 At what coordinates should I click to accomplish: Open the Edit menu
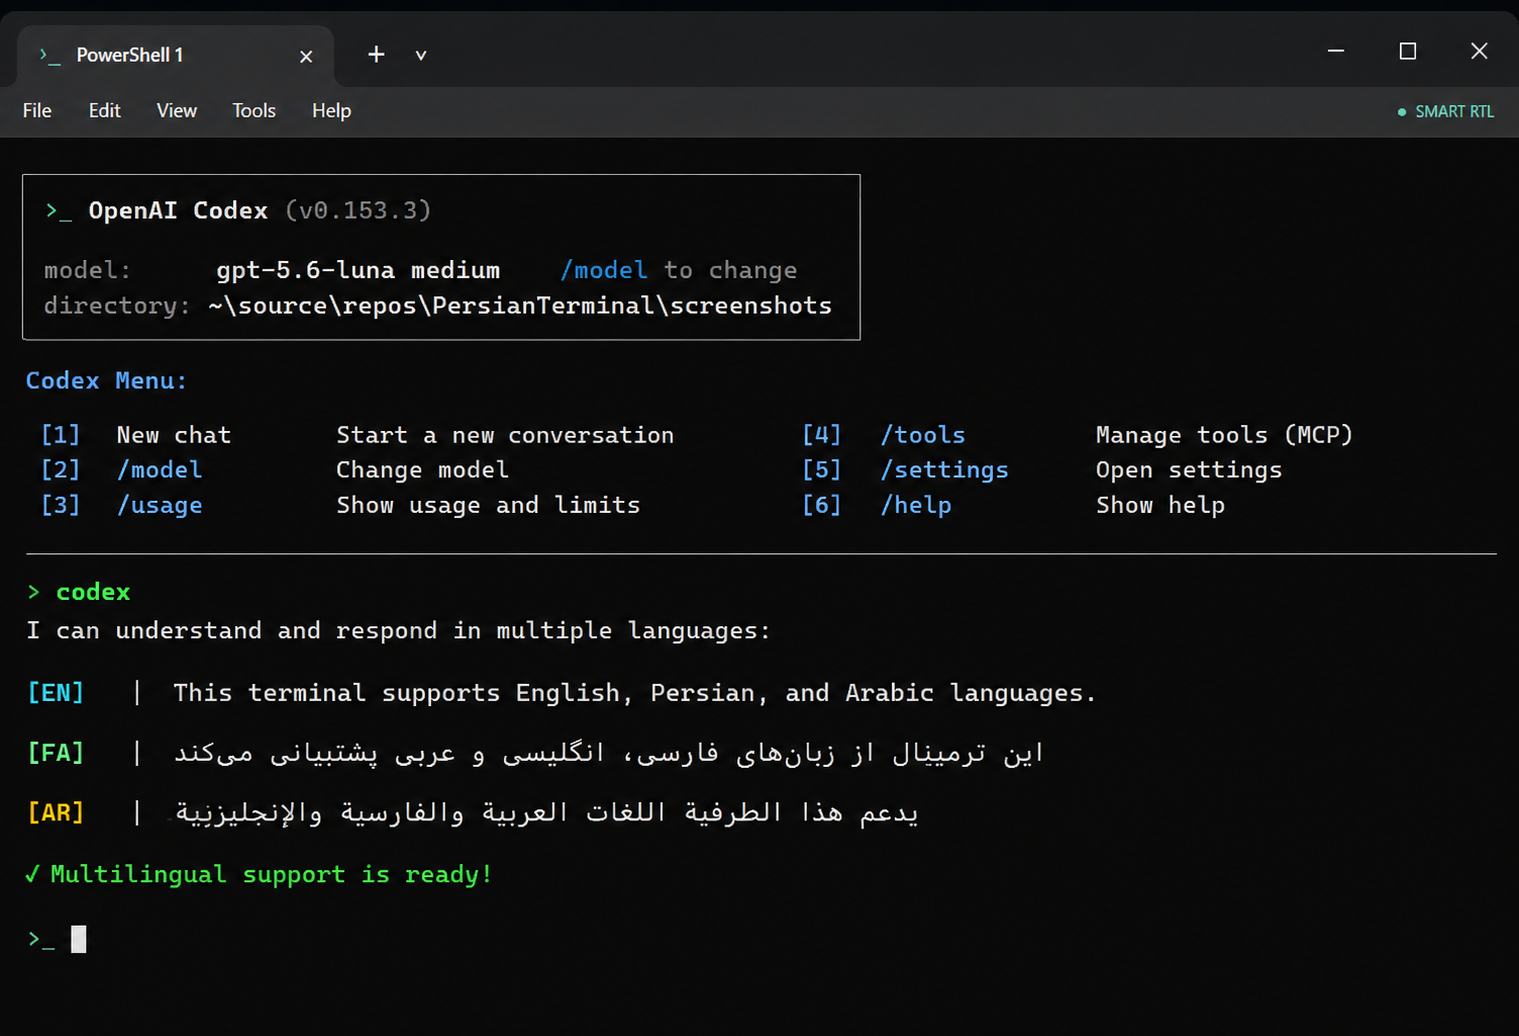pyautogui.click(x=104, y=111)
